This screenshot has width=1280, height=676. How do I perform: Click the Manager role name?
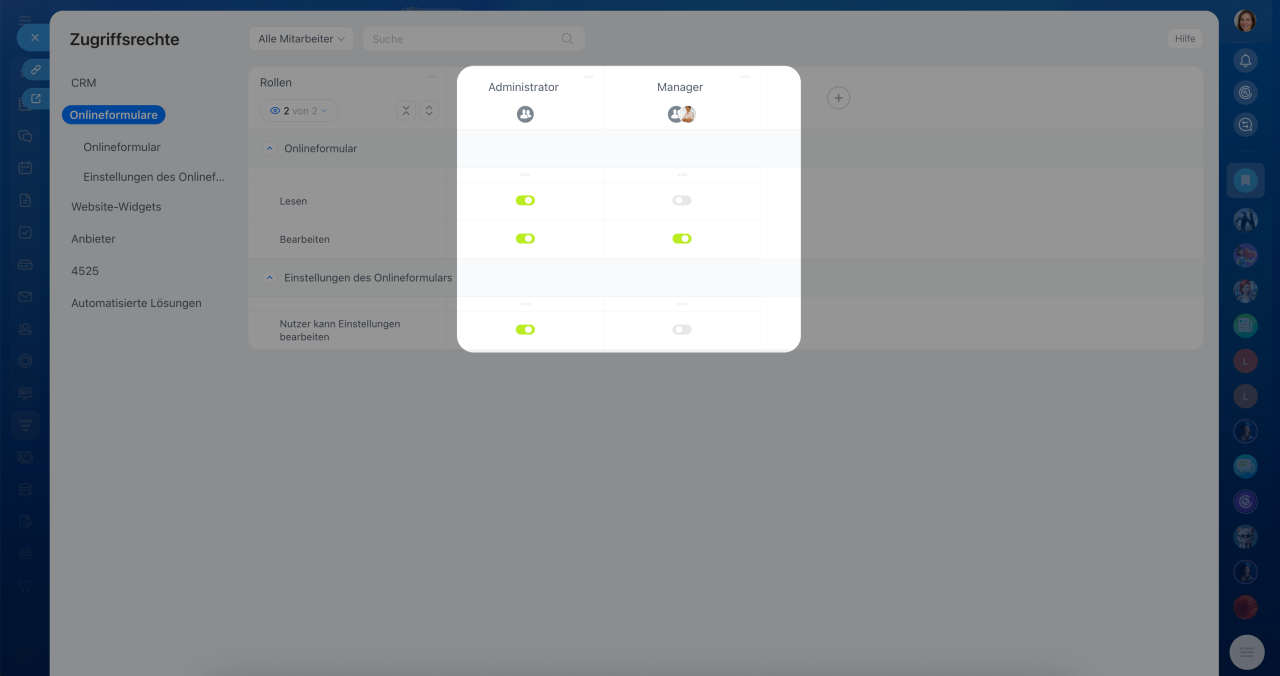pos(680,87)
